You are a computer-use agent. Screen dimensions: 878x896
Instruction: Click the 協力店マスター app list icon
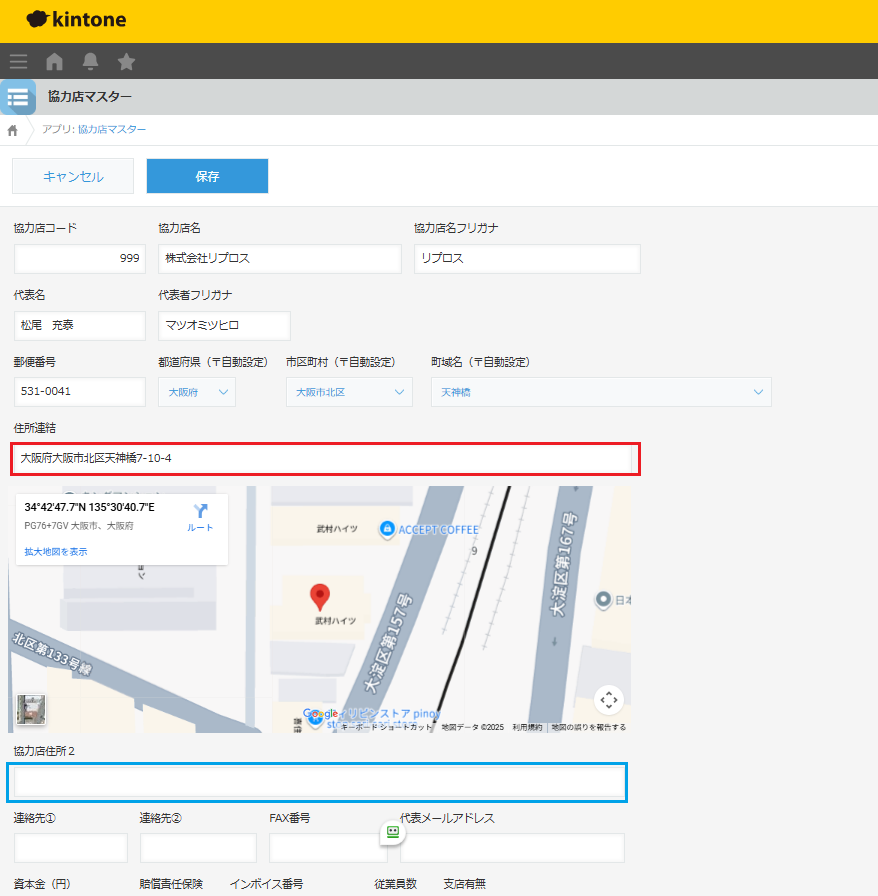[x=18, y=97]
